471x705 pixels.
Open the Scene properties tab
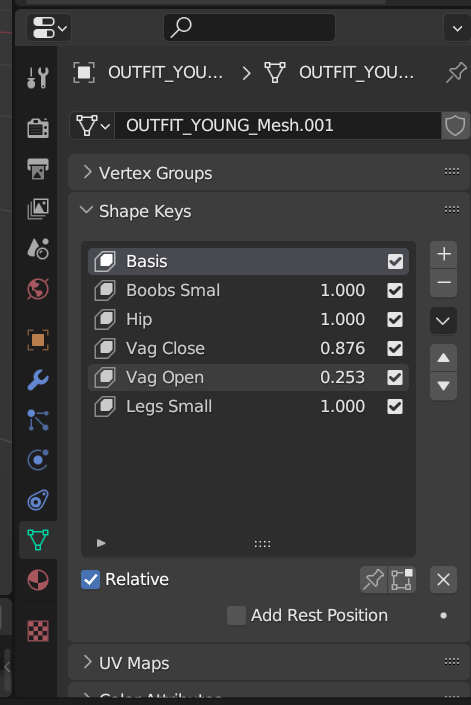pyautogui.click(x=38, y=249)
